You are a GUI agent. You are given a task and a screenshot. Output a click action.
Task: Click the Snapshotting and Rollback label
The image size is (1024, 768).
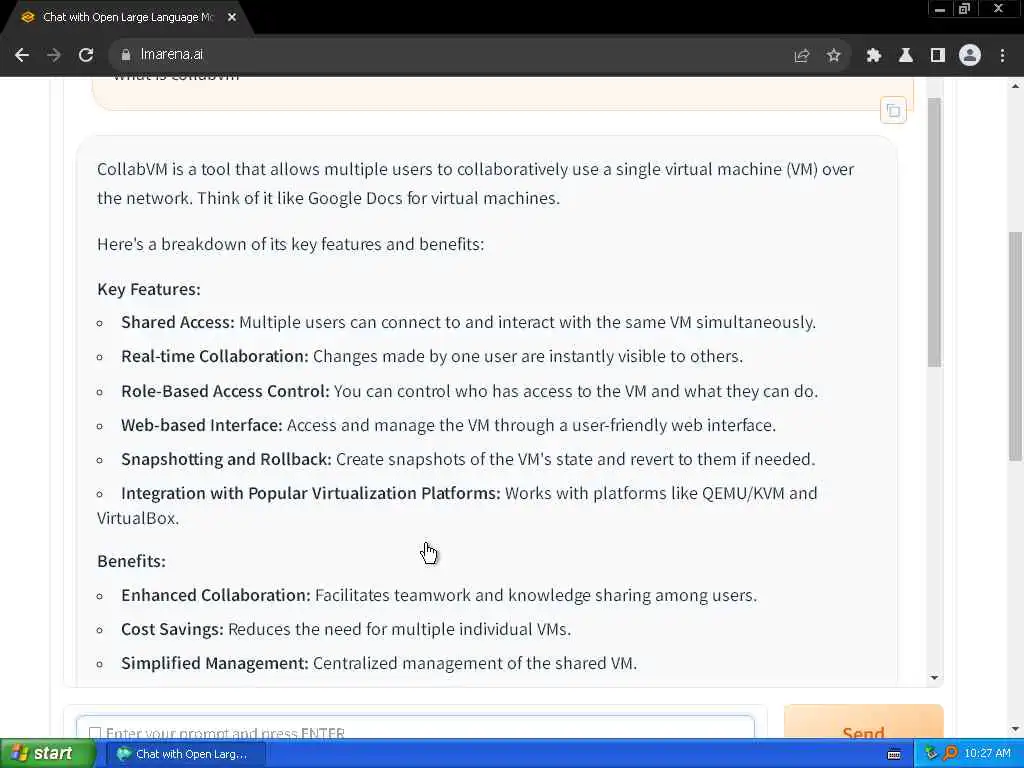tap(227, 459)
